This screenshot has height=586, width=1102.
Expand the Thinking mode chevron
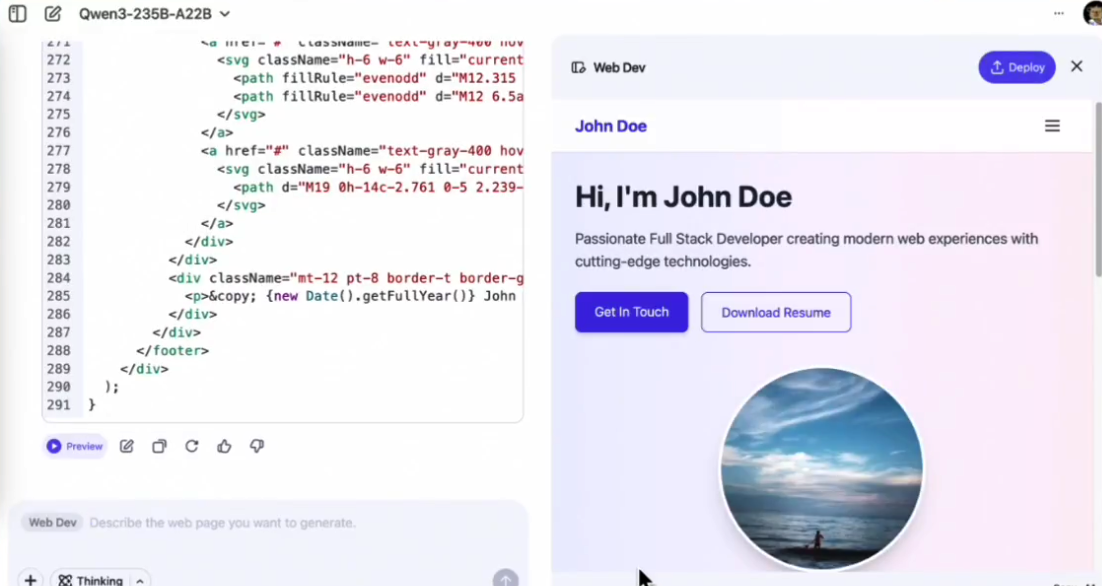click(141, 580)
